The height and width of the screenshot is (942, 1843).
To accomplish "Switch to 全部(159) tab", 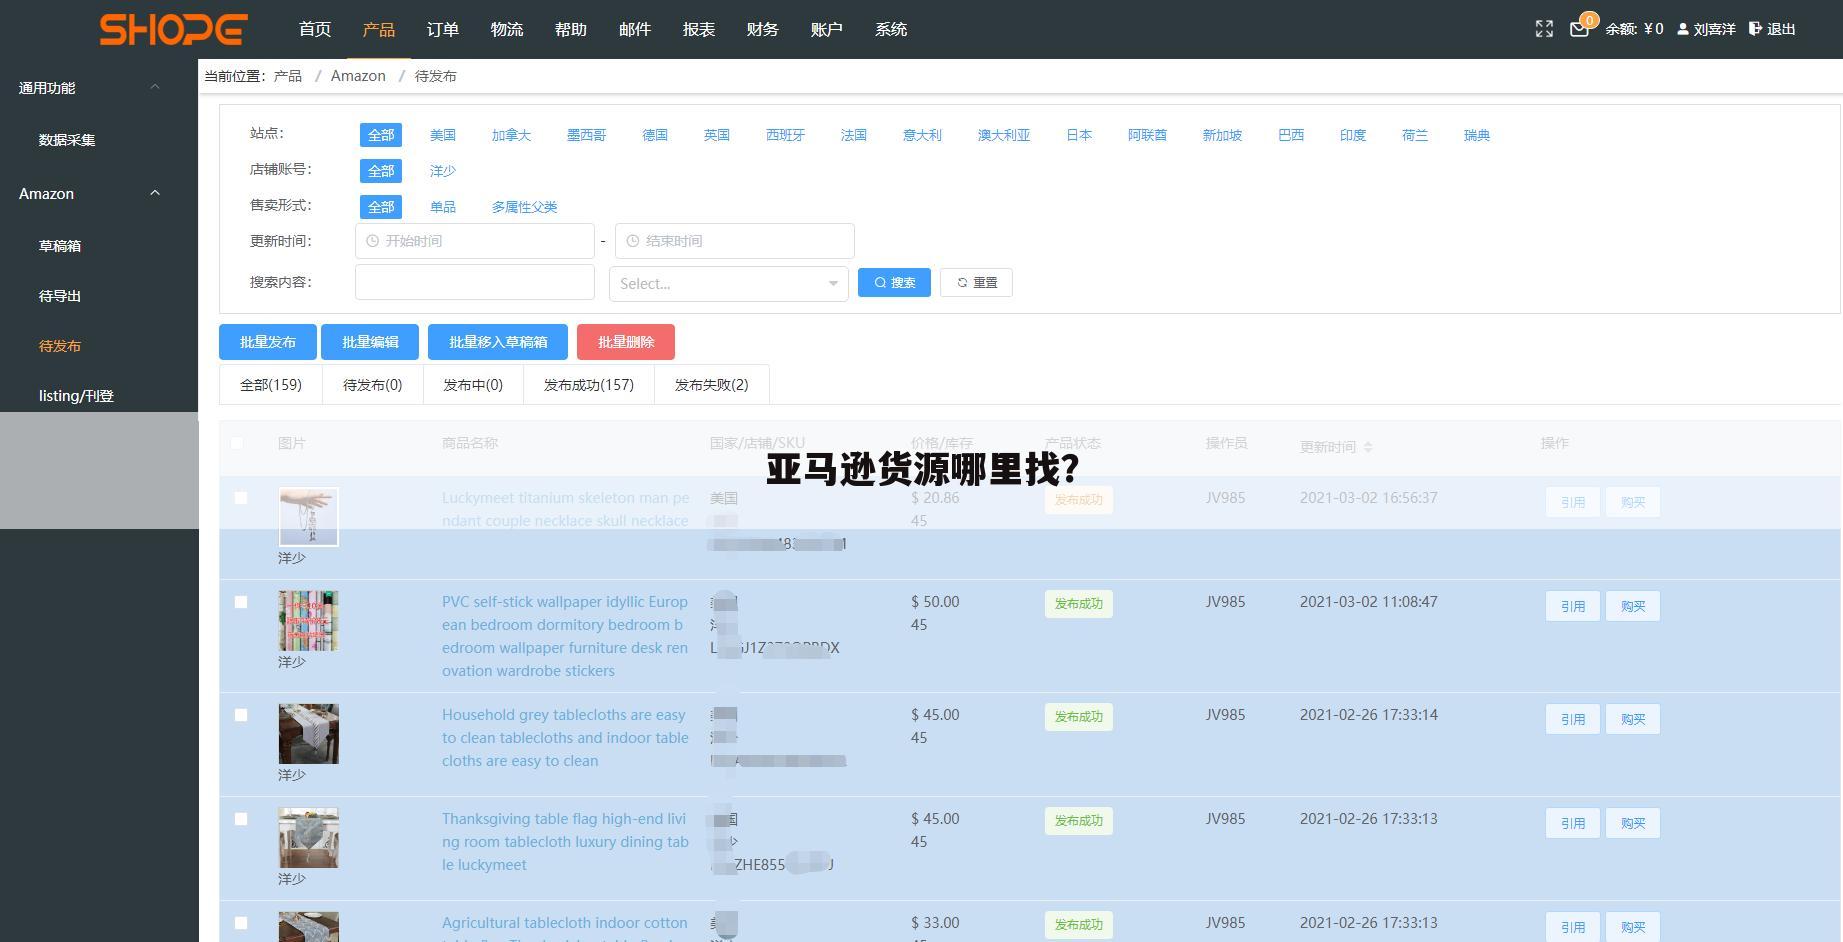I will pos(271,384).
